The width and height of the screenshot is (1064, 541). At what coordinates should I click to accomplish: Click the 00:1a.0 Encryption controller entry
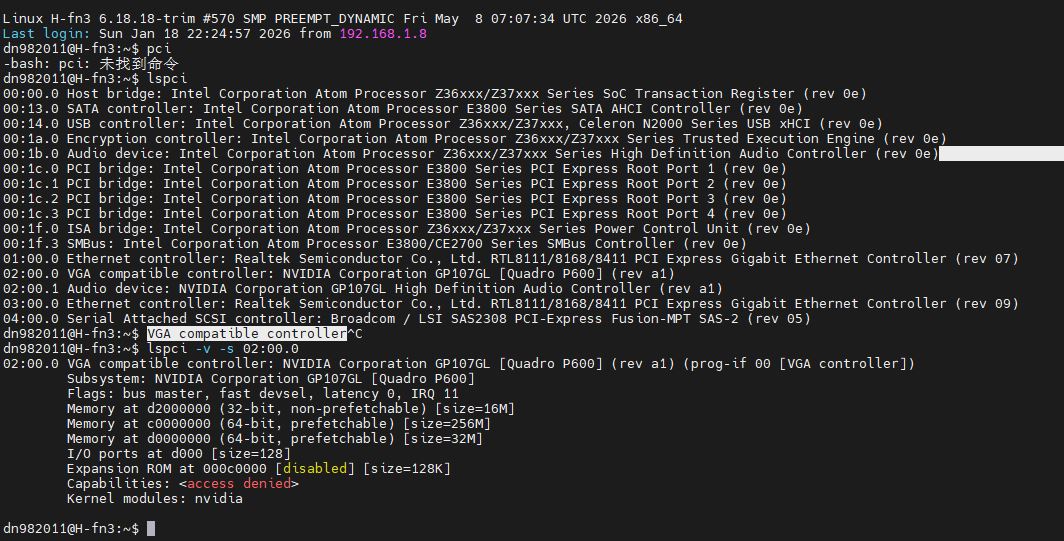[x=474, y=138]
